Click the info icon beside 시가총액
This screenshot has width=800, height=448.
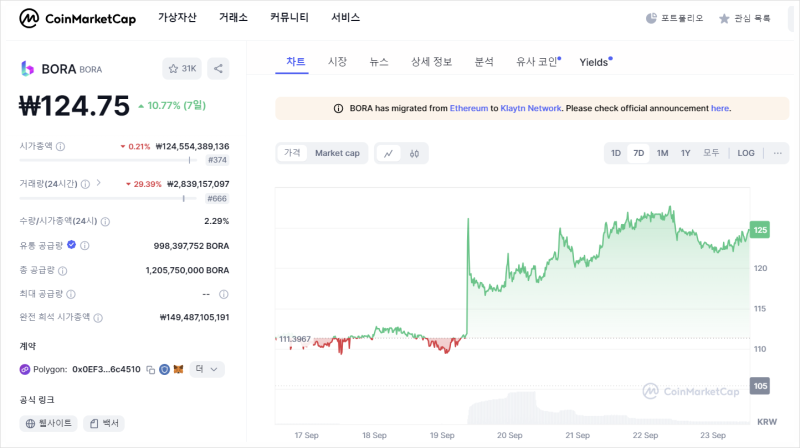tap(61, 146)
